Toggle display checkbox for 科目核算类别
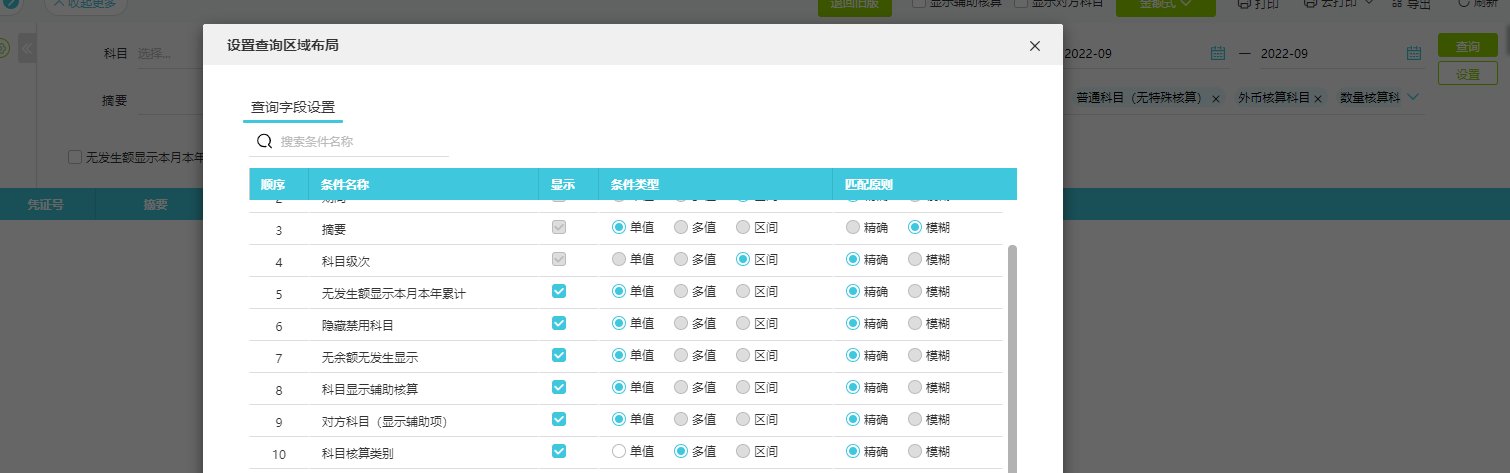This screenshot has height=473, width=1510. 559,451
